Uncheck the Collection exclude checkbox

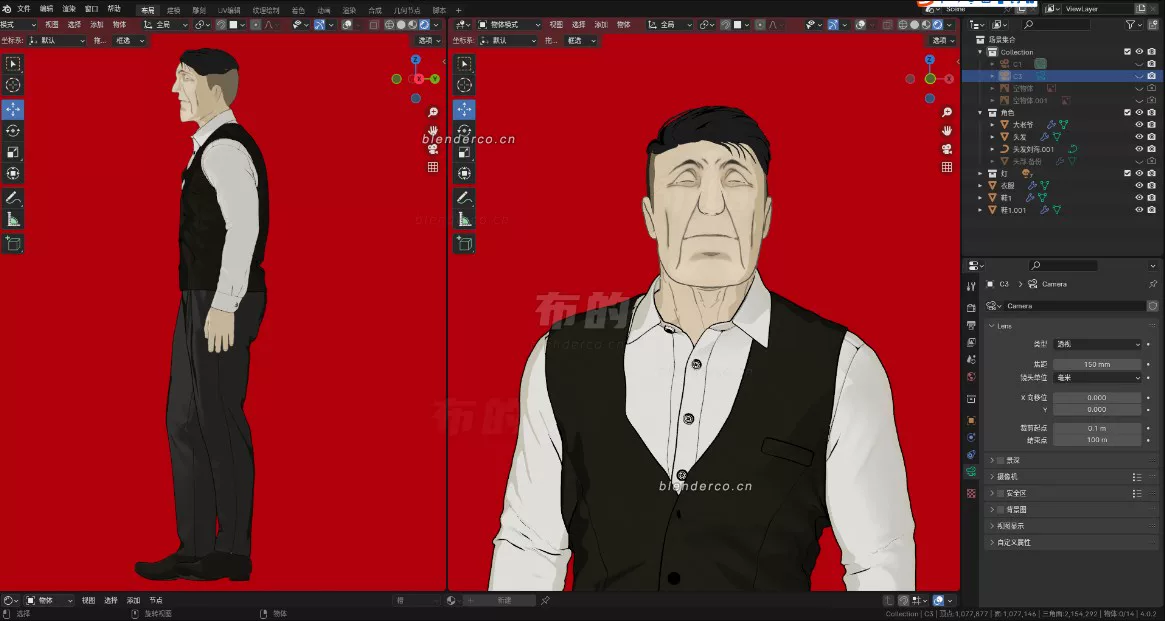1127,52
